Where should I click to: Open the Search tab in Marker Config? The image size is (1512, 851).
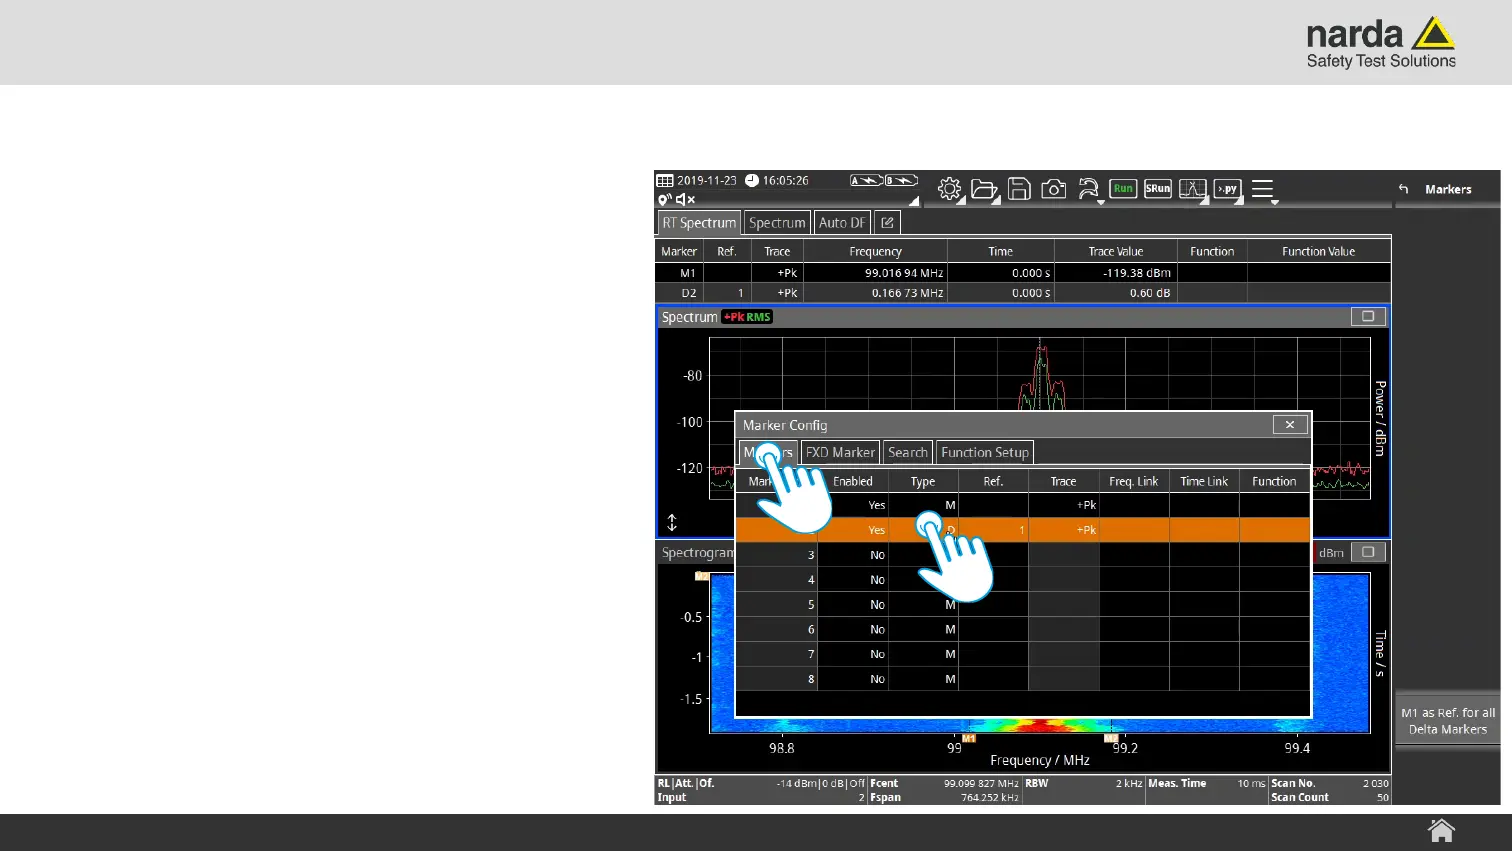[908, 452]
